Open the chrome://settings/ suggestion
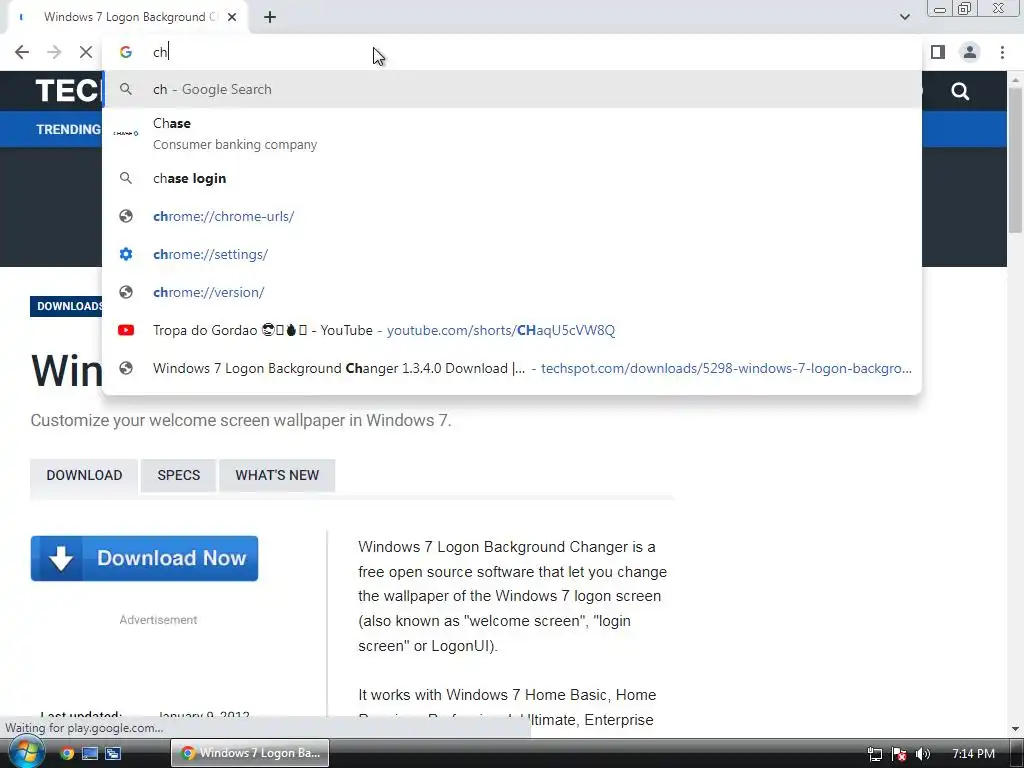 [512, 254]
